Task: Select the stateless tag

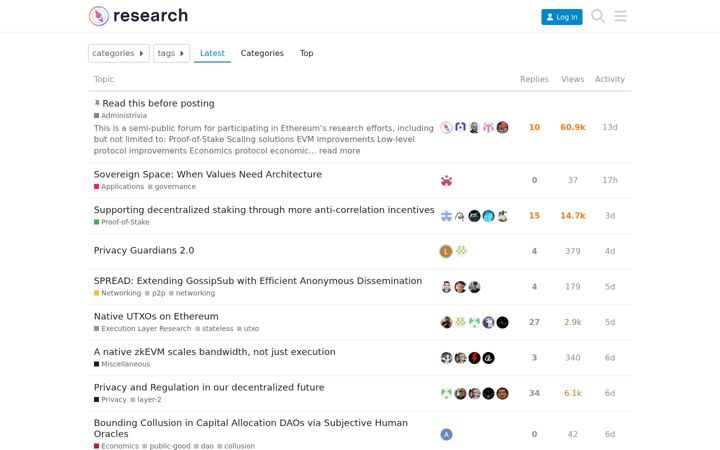Action: (214, 328)
